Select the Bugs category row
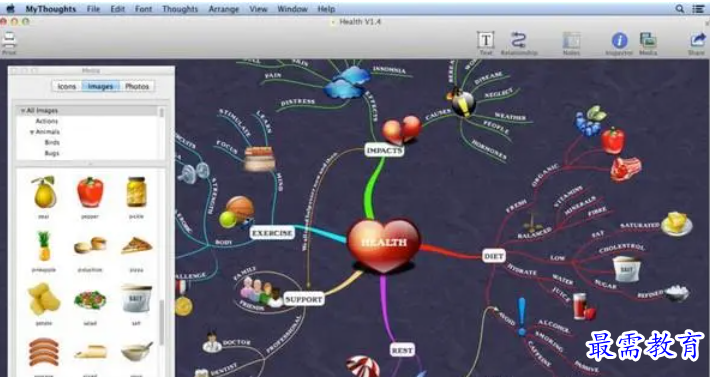Image resolution: width=710 pixels, height=377 pixels. pyautogui.click(x=52, y=153)
